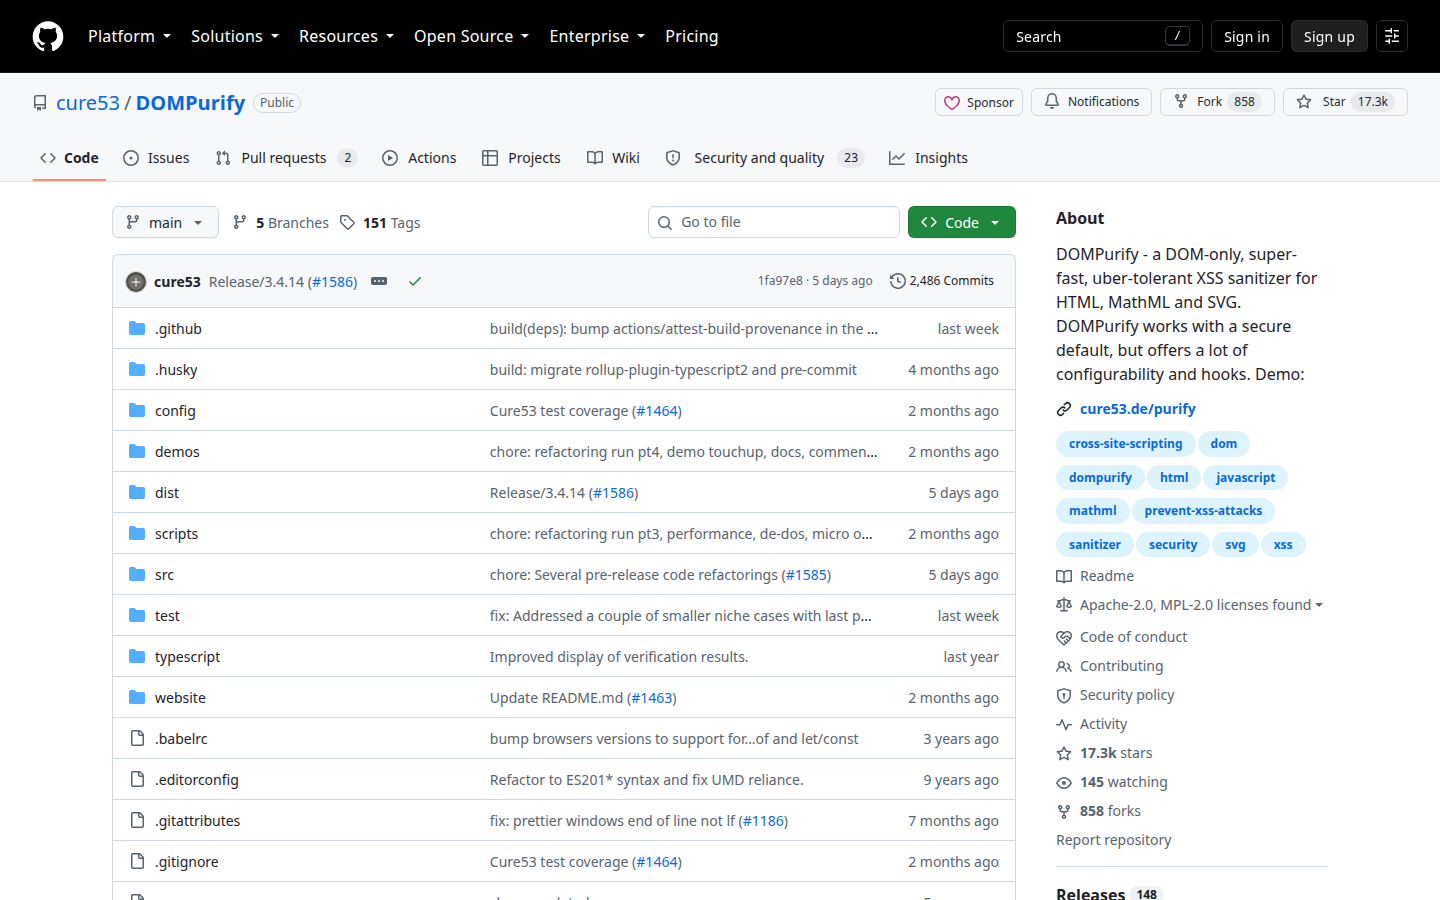The height and width of the screenshot is (900, 1440).
Task: Open the Pricing link
Action: [x=692, y=36]
